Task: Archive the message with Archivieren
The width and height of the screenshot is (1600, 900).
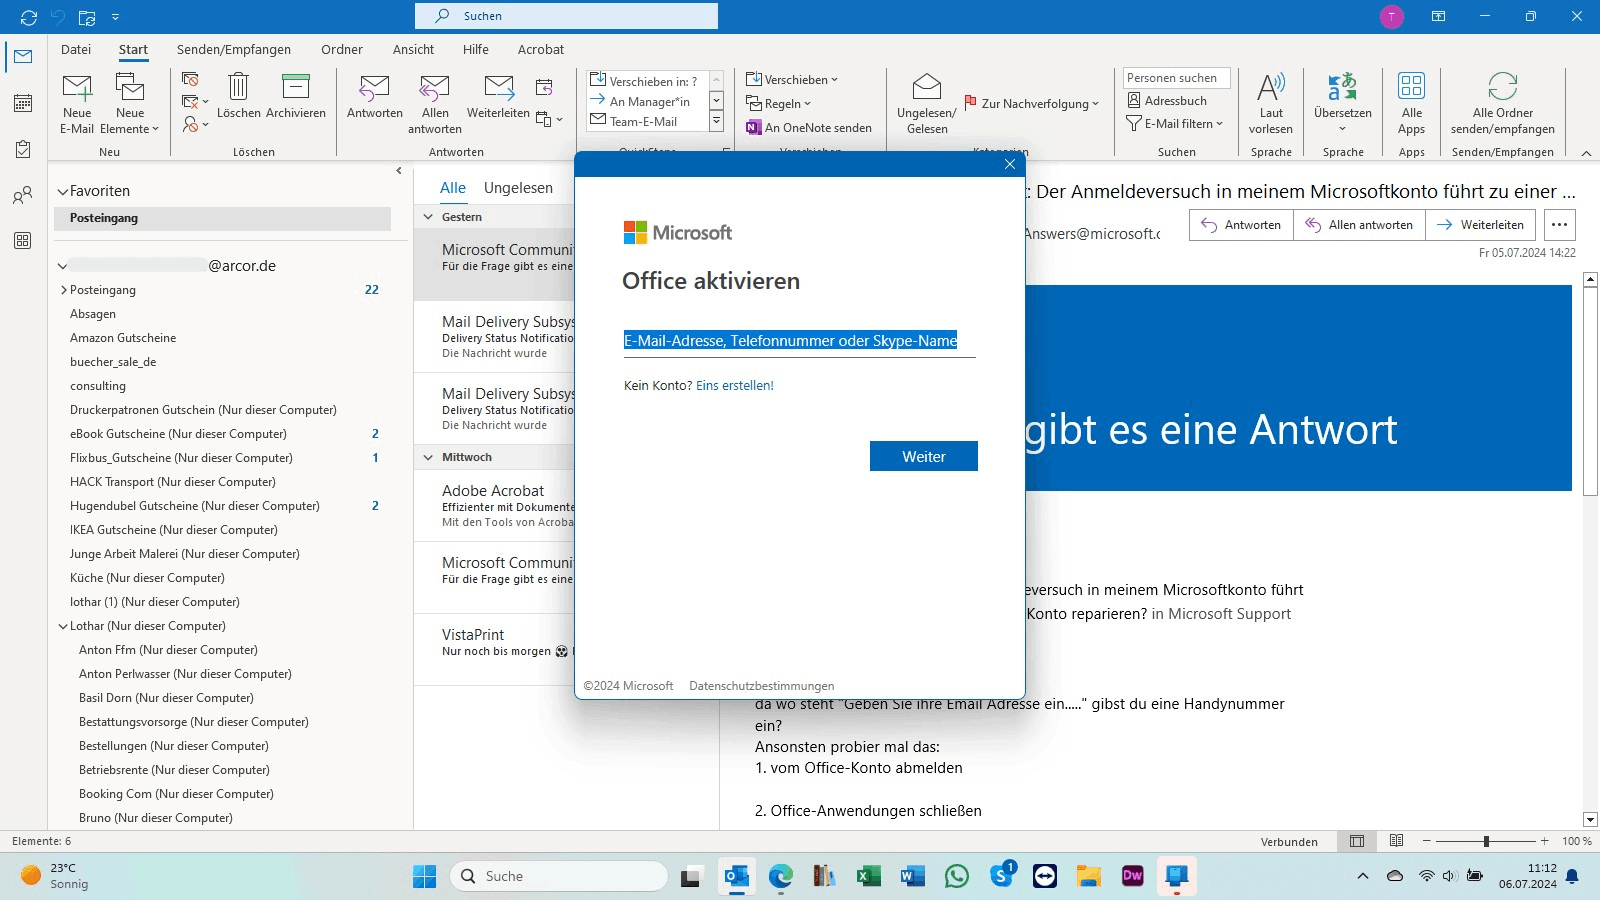Action: 296,97
